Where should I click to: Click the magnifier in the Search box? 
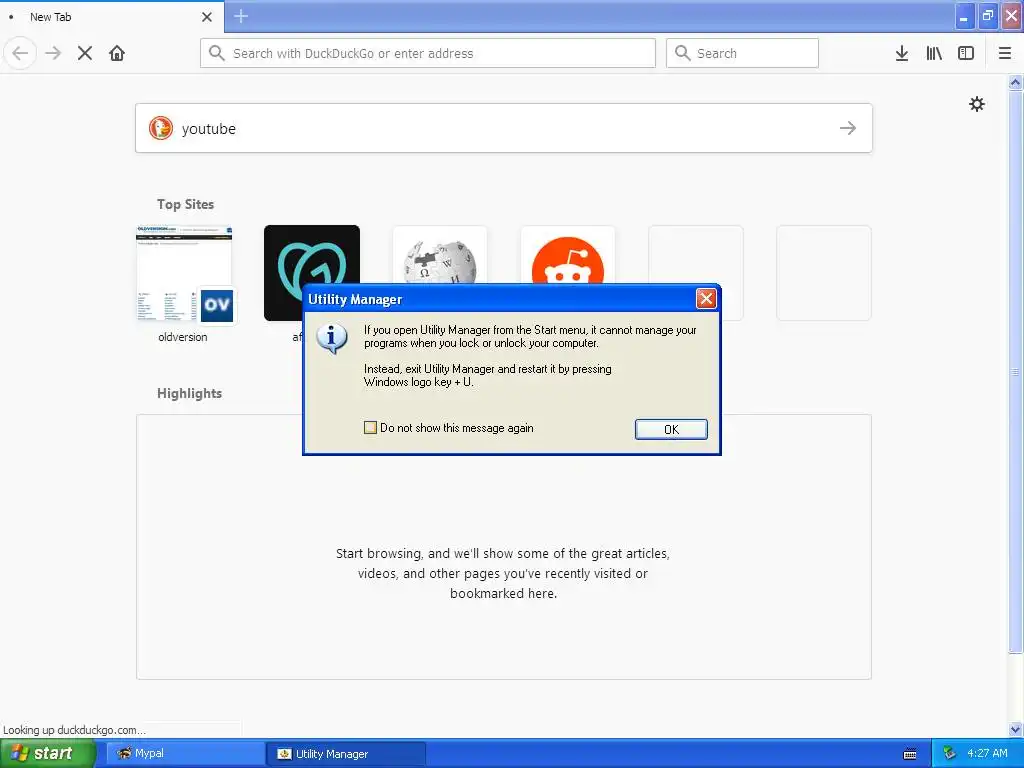coord(682,53)
